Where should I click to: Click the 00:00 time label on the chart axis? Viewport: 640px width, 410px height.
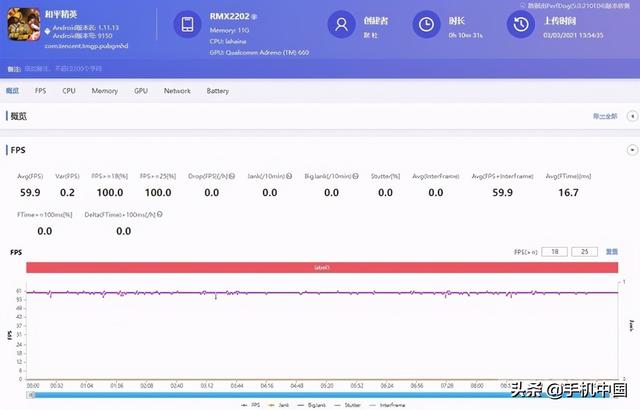point(33,386)
